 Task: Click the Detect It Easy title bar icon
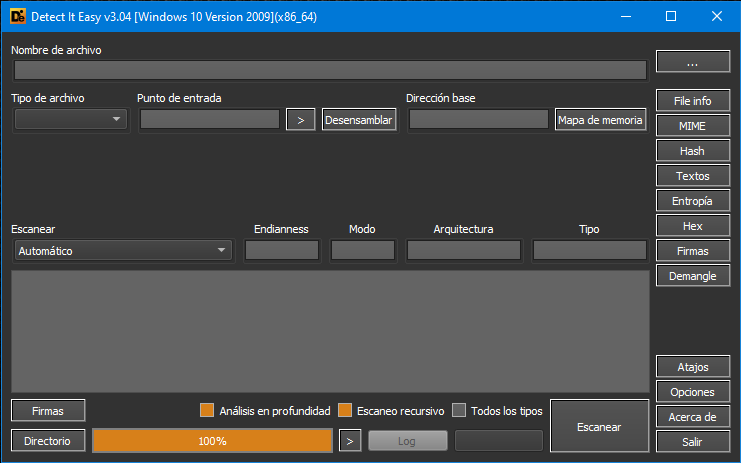point(18,17)
